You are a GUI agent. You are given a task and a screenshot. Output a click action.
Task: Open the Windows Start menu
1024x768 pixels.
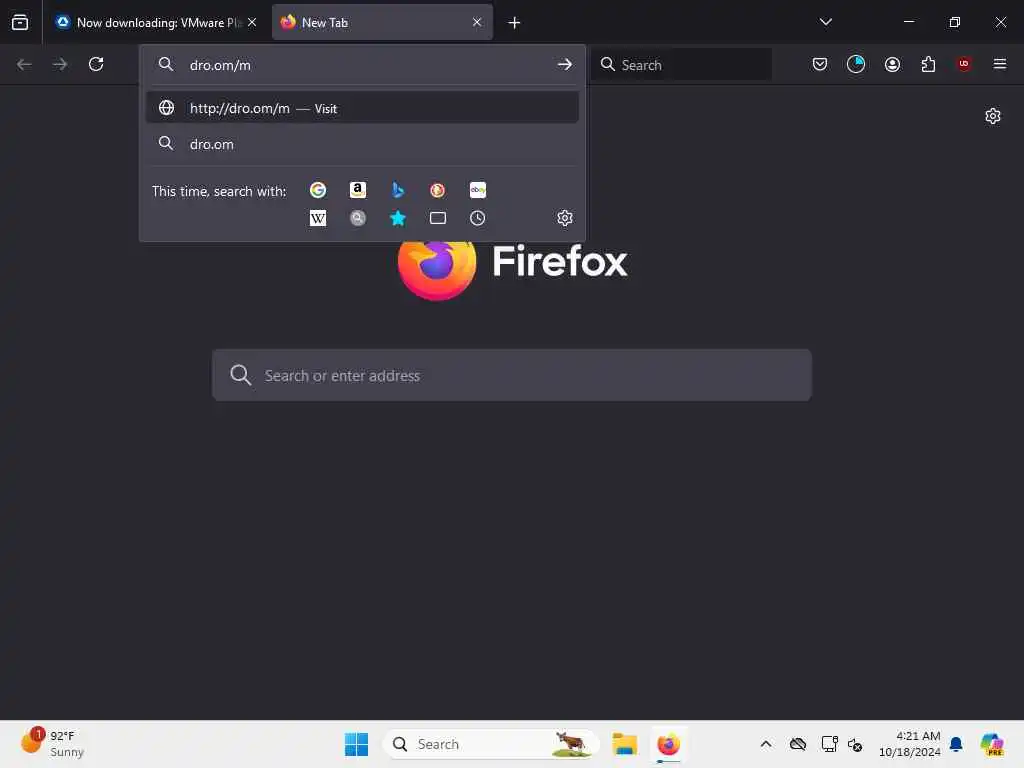point(356,744)
